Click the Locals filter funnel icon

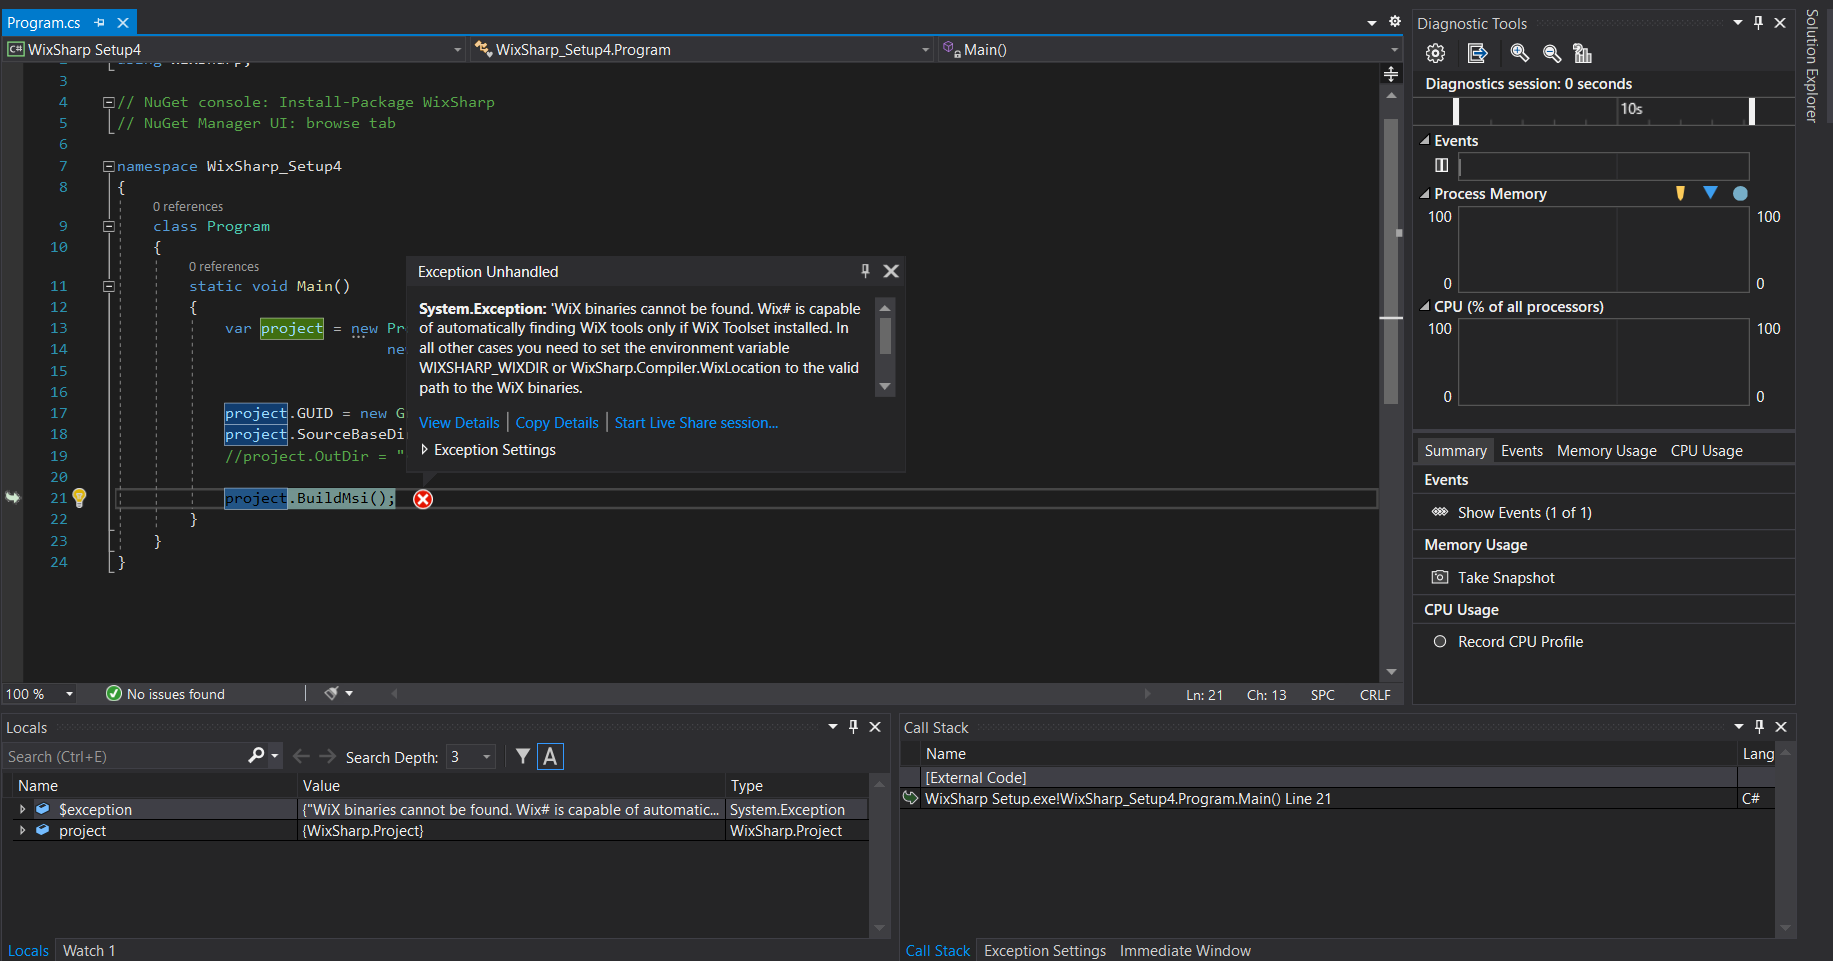pyautogui.click(x=523, y=757)
